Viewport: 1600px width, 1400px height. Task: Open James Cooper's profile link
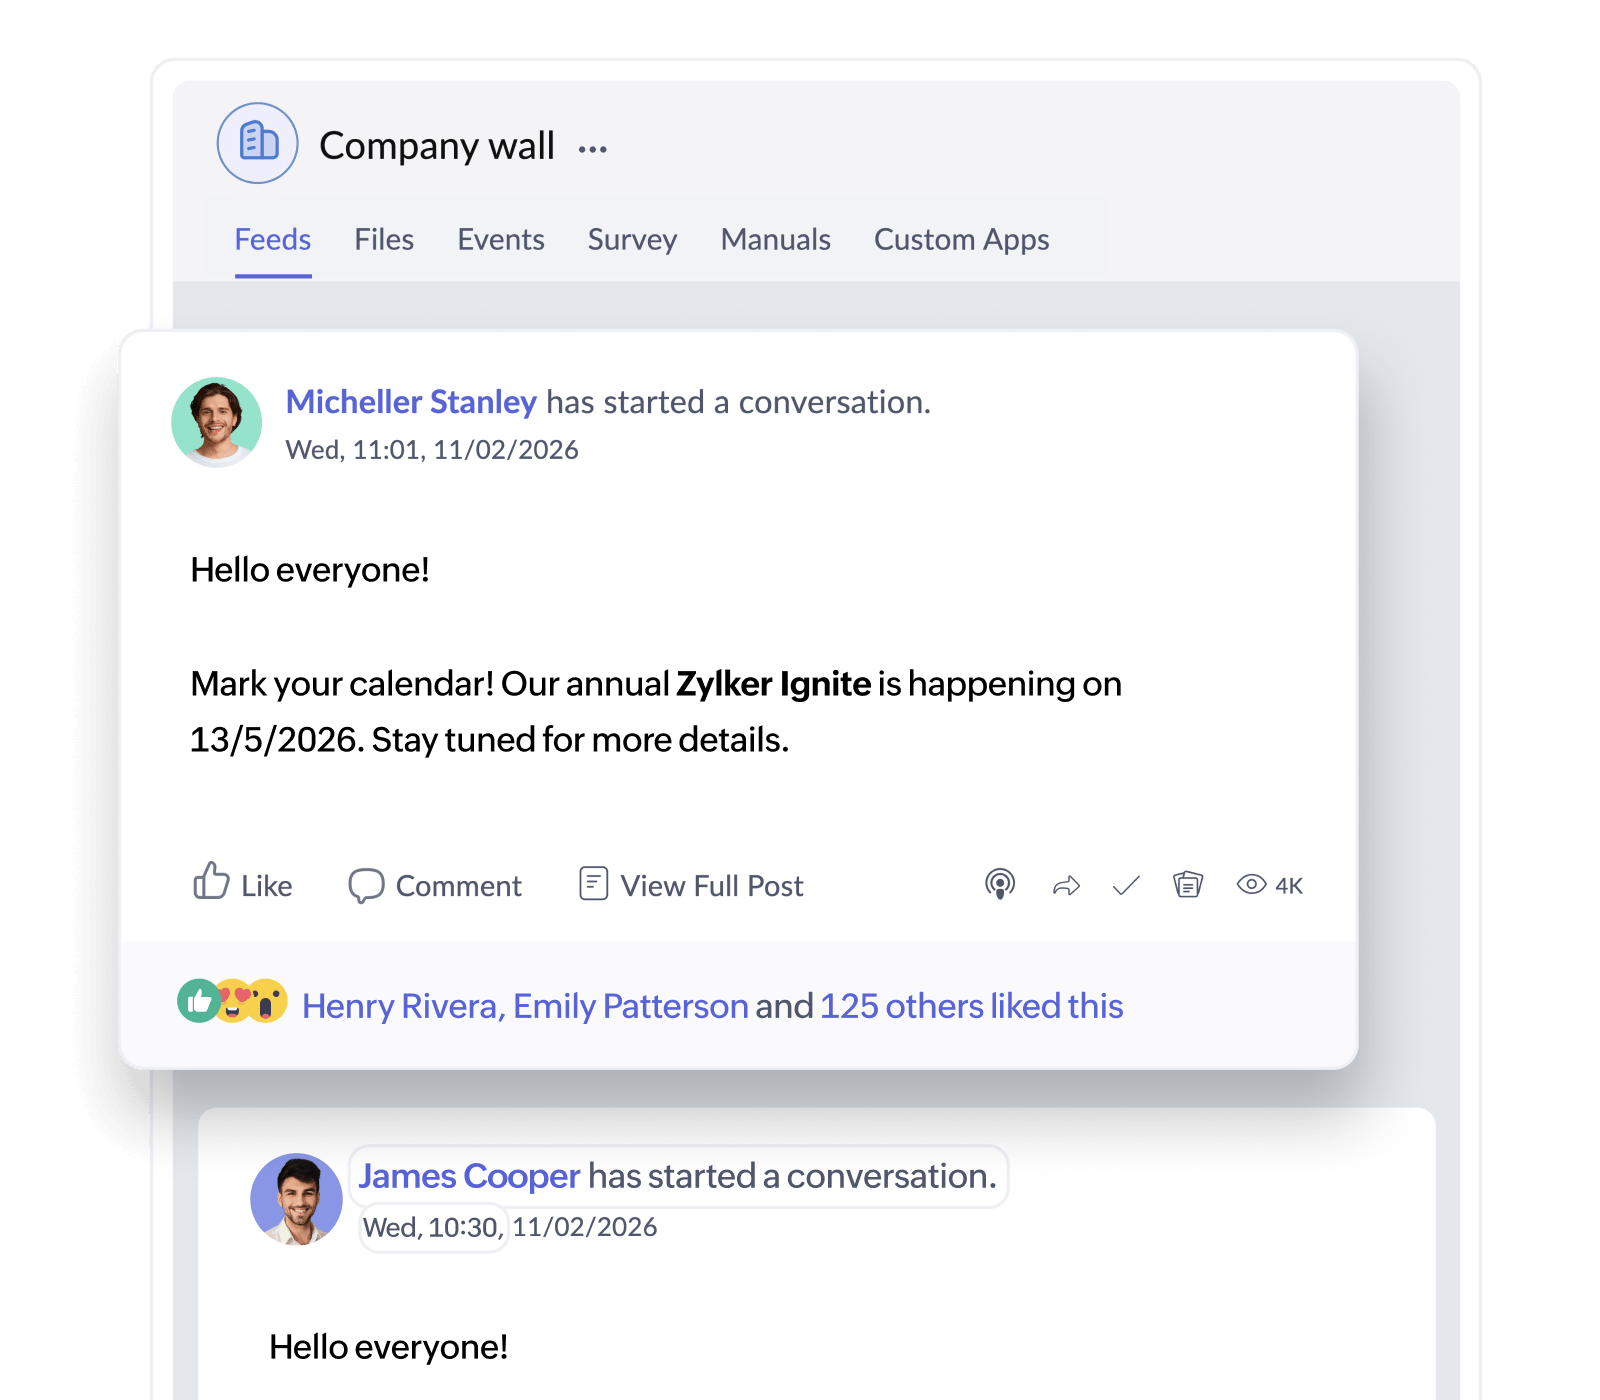click(469, 1176)
